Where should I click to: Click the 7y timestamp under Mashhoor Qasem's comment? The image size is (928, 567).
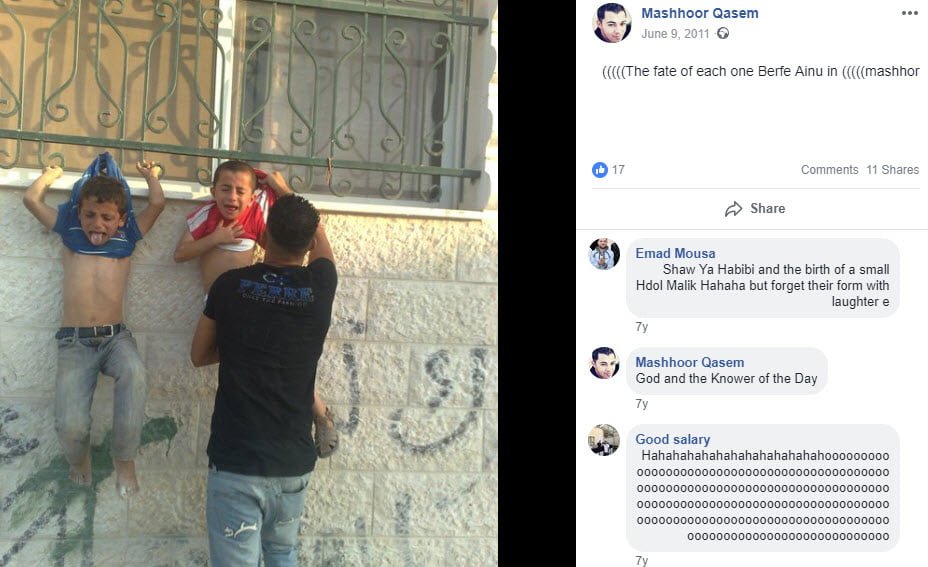(642, 404)
